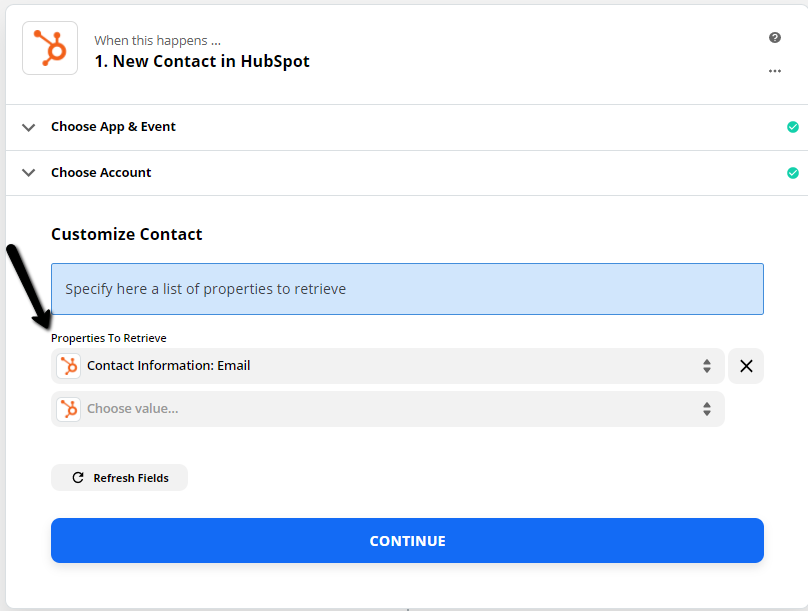The image size is (808, 611).
Task: Expand the Choose App & Event chevron
Action: coord(29,127)
